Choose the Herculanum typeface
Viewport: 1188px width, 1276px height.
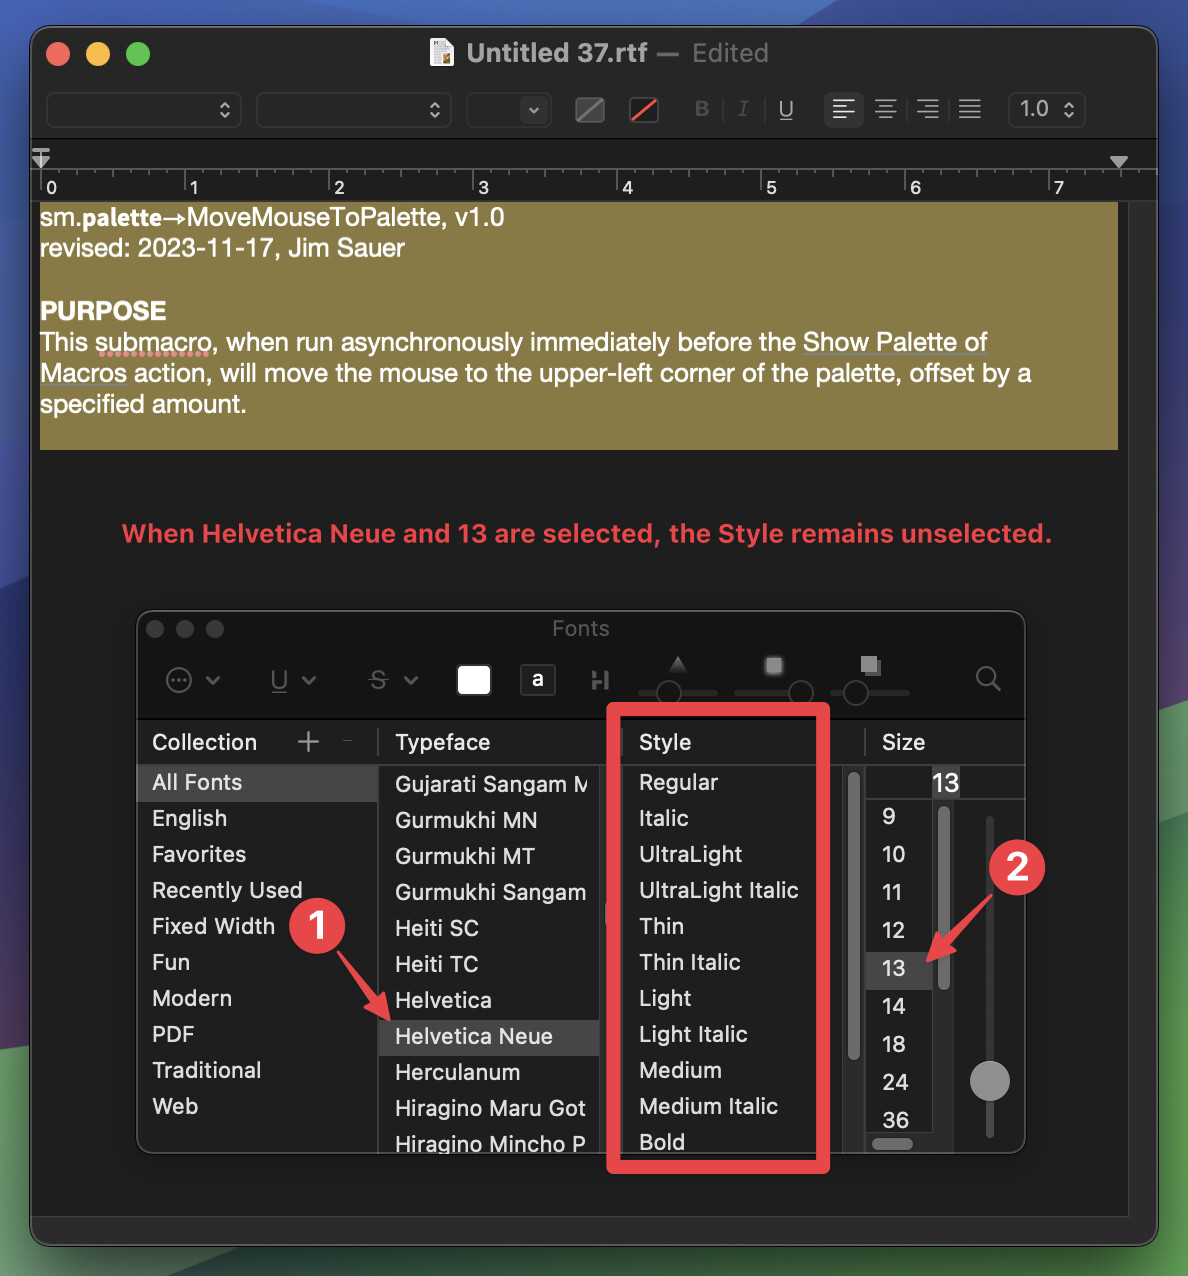(489, 1073)
